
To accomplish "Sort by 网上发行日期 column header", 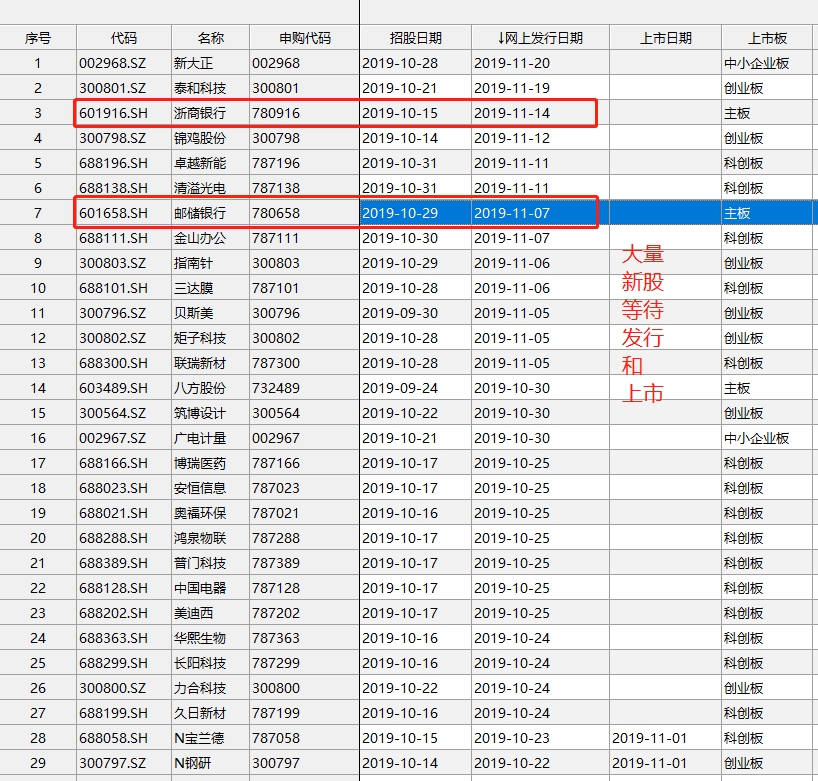I will point(540,38).
